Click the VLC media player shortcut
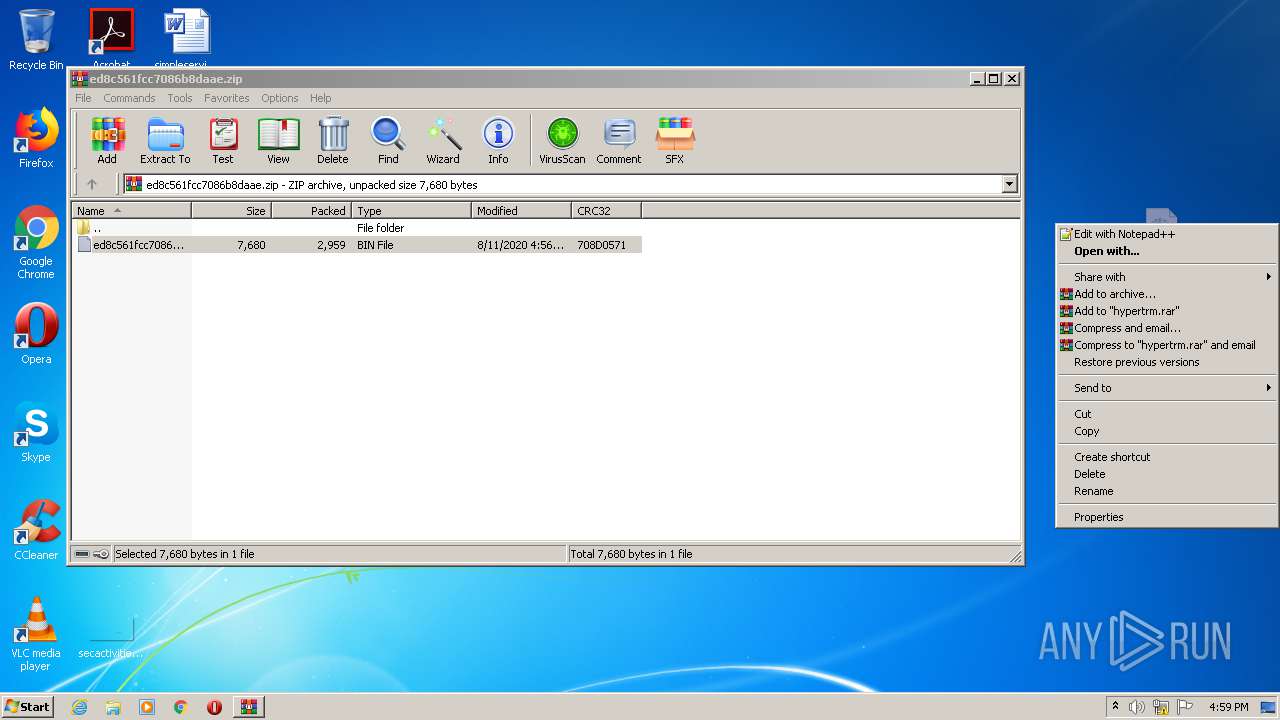The width and height of the screenshot is (1280, 720). (36, 634)
